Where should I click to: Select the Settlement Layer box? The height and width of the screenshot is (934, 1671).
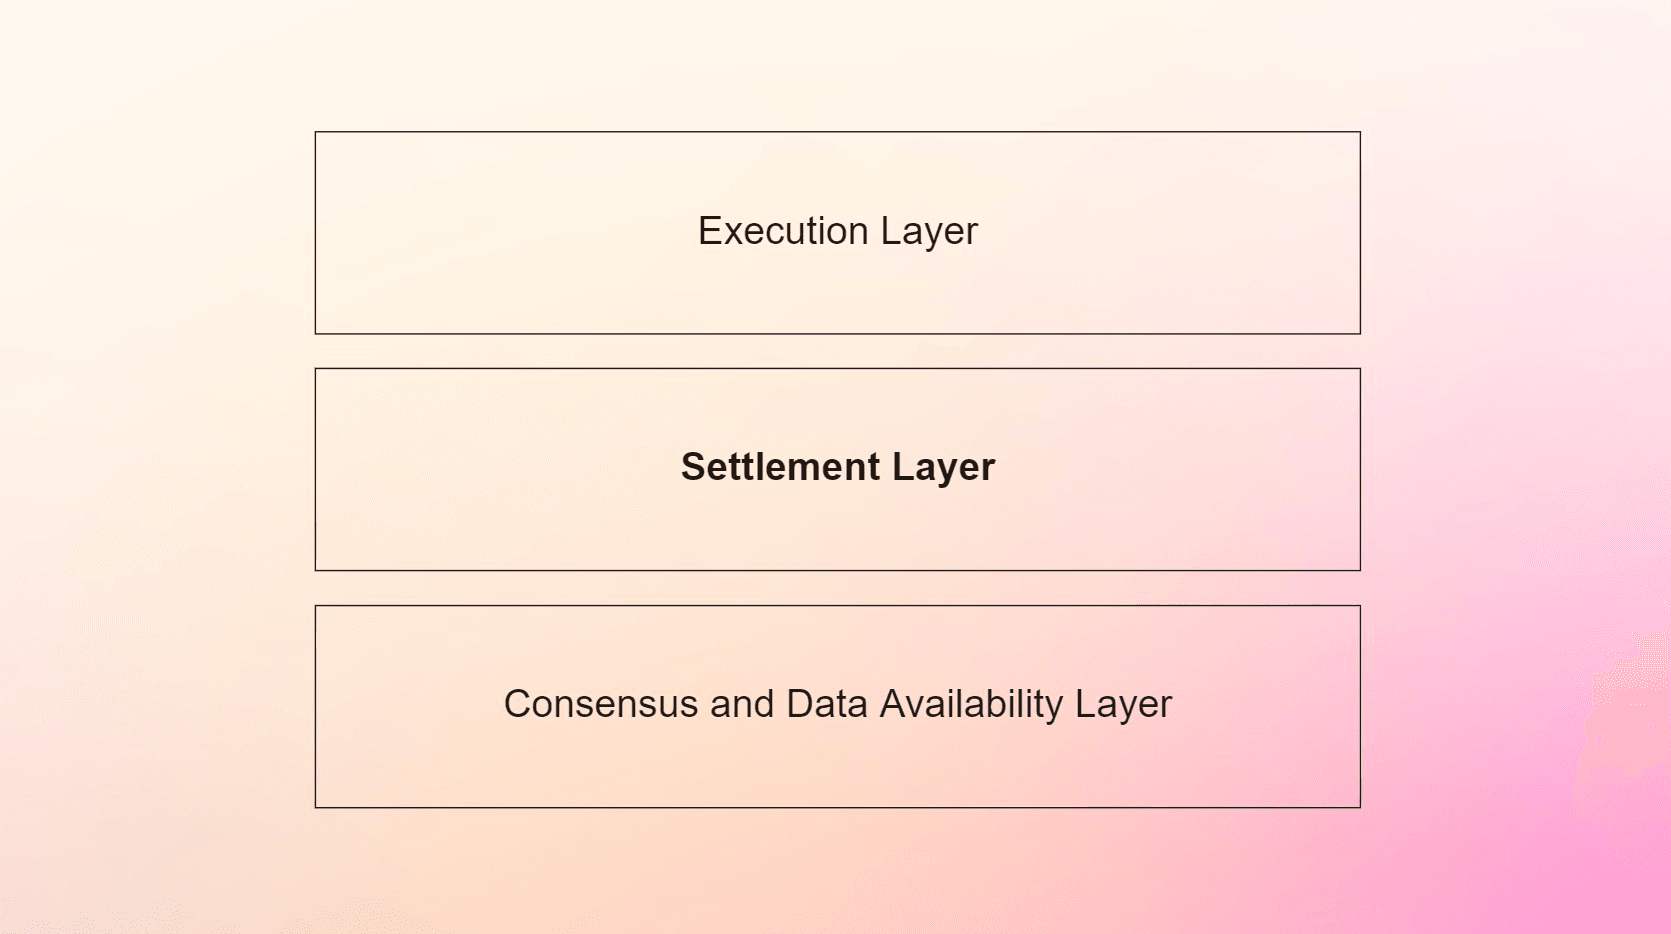[837, 469]
